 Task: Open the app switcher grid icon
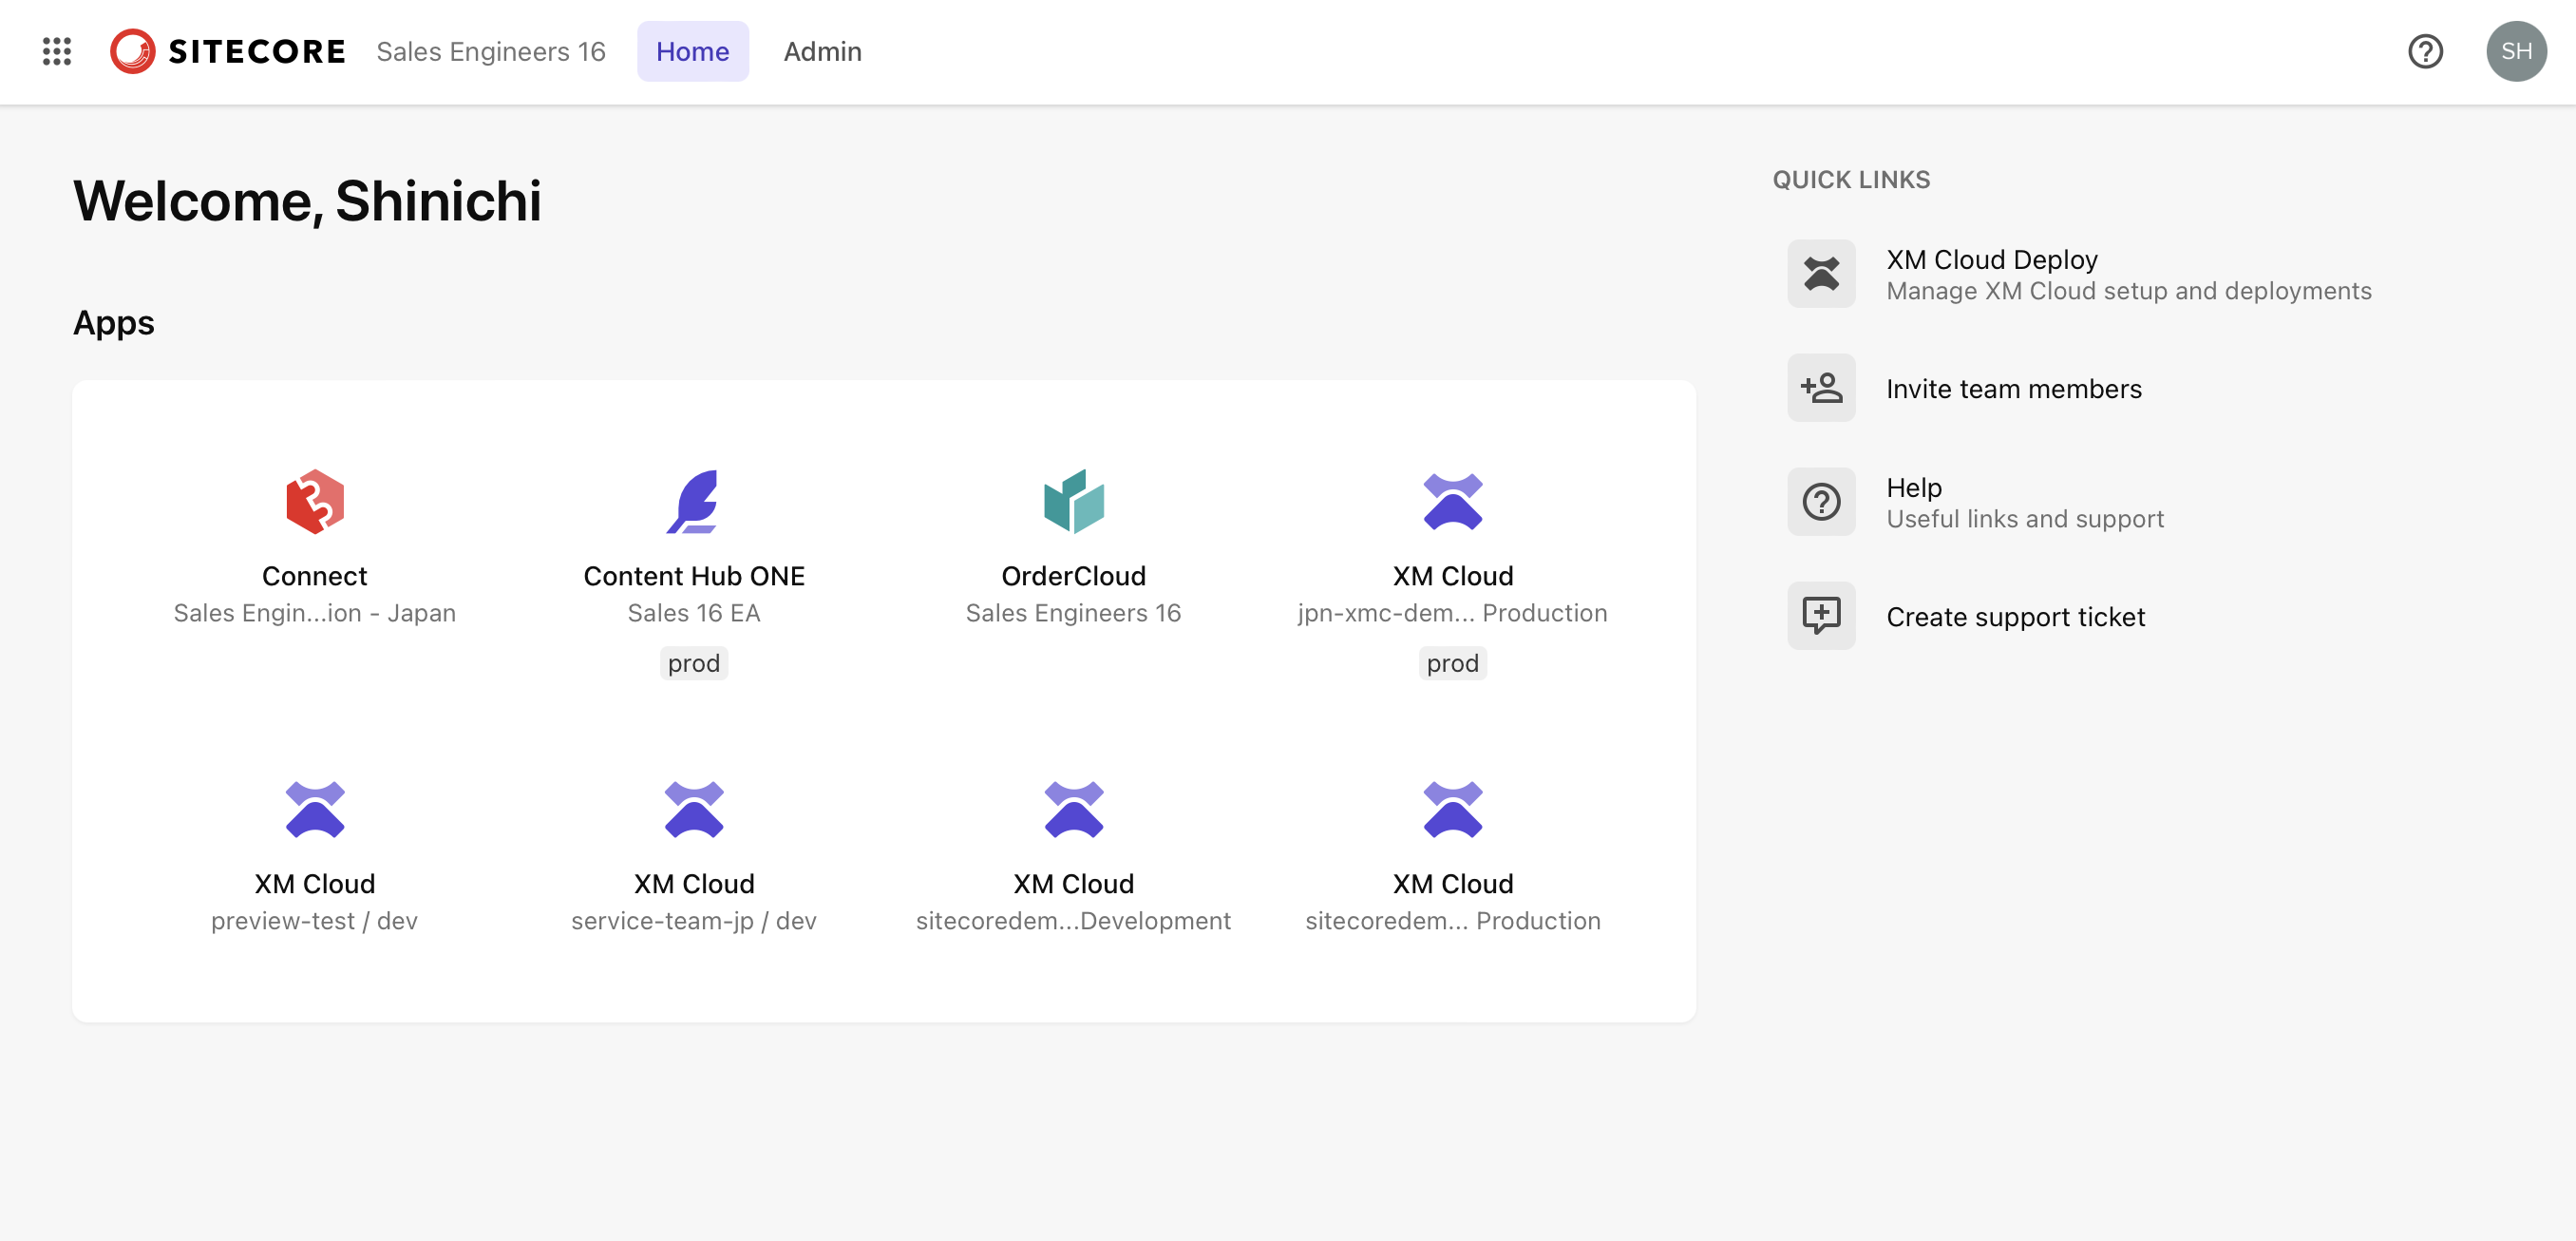57,51
